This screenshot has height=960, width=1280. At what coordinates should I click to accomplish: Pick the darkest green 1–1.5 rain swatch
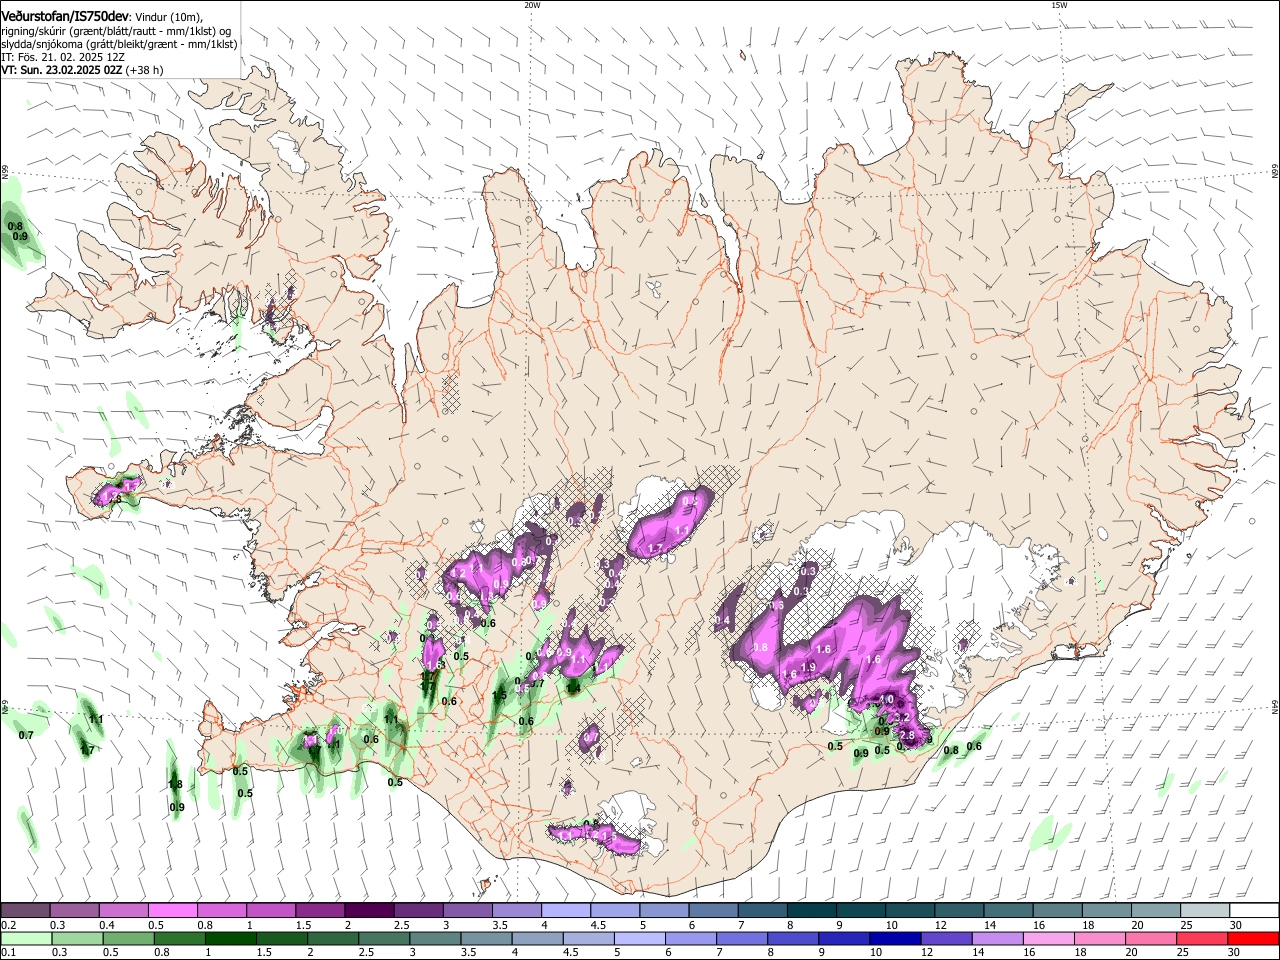coord(230,938)
